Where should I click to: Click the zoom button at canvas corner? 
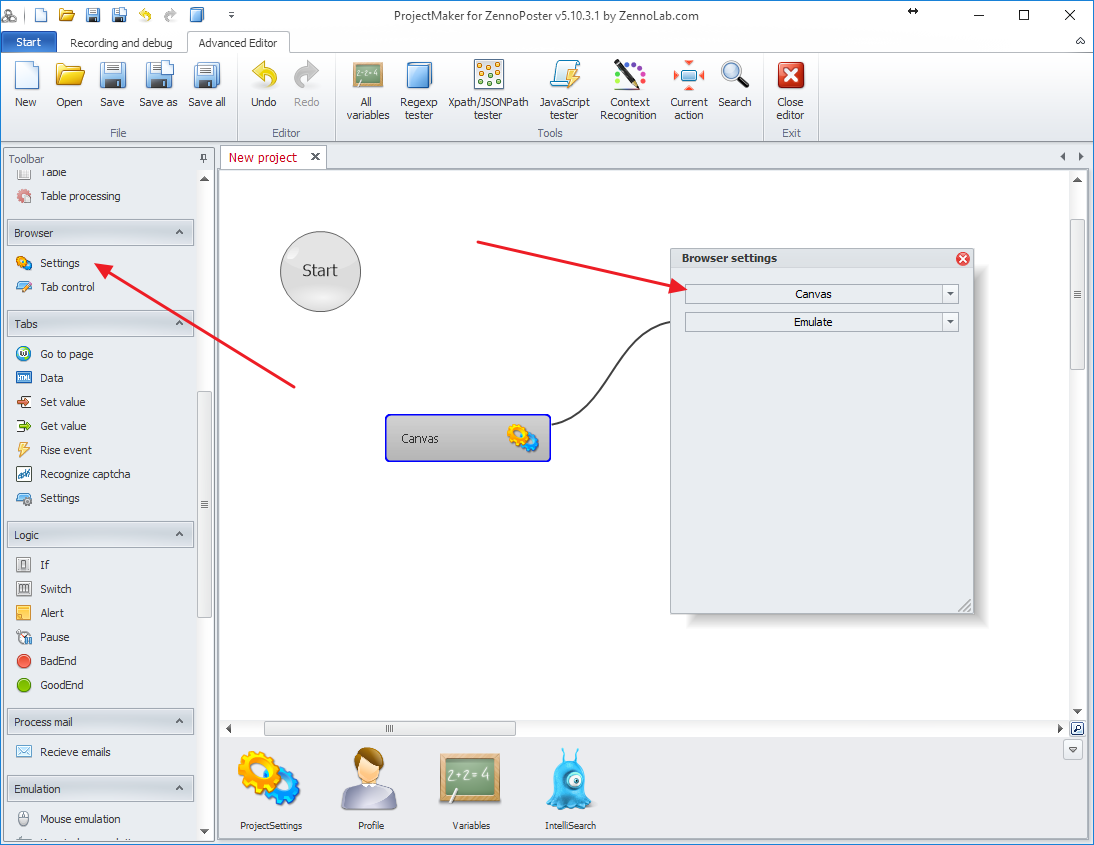(1077, 728)
